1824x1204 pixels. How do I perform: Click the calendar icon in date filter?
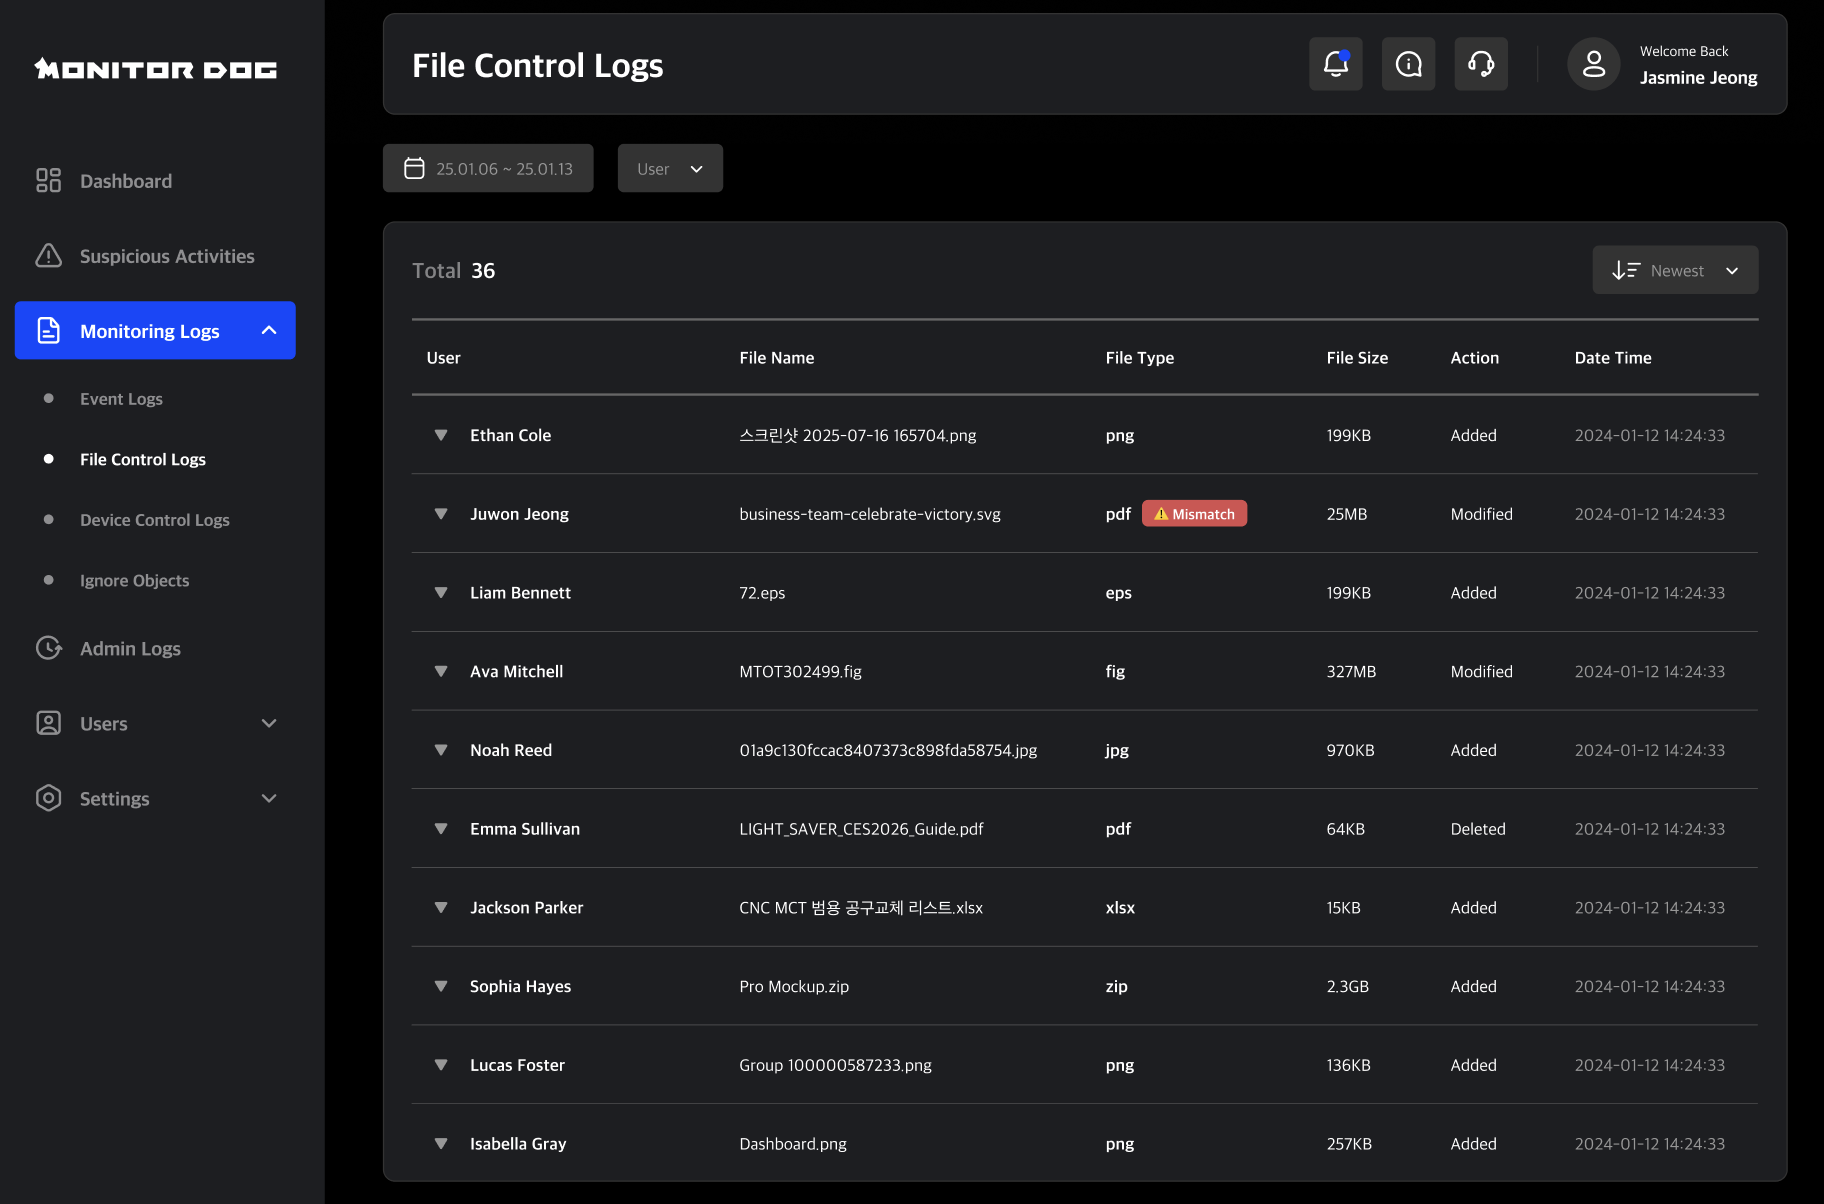click(x=414, y=168)
